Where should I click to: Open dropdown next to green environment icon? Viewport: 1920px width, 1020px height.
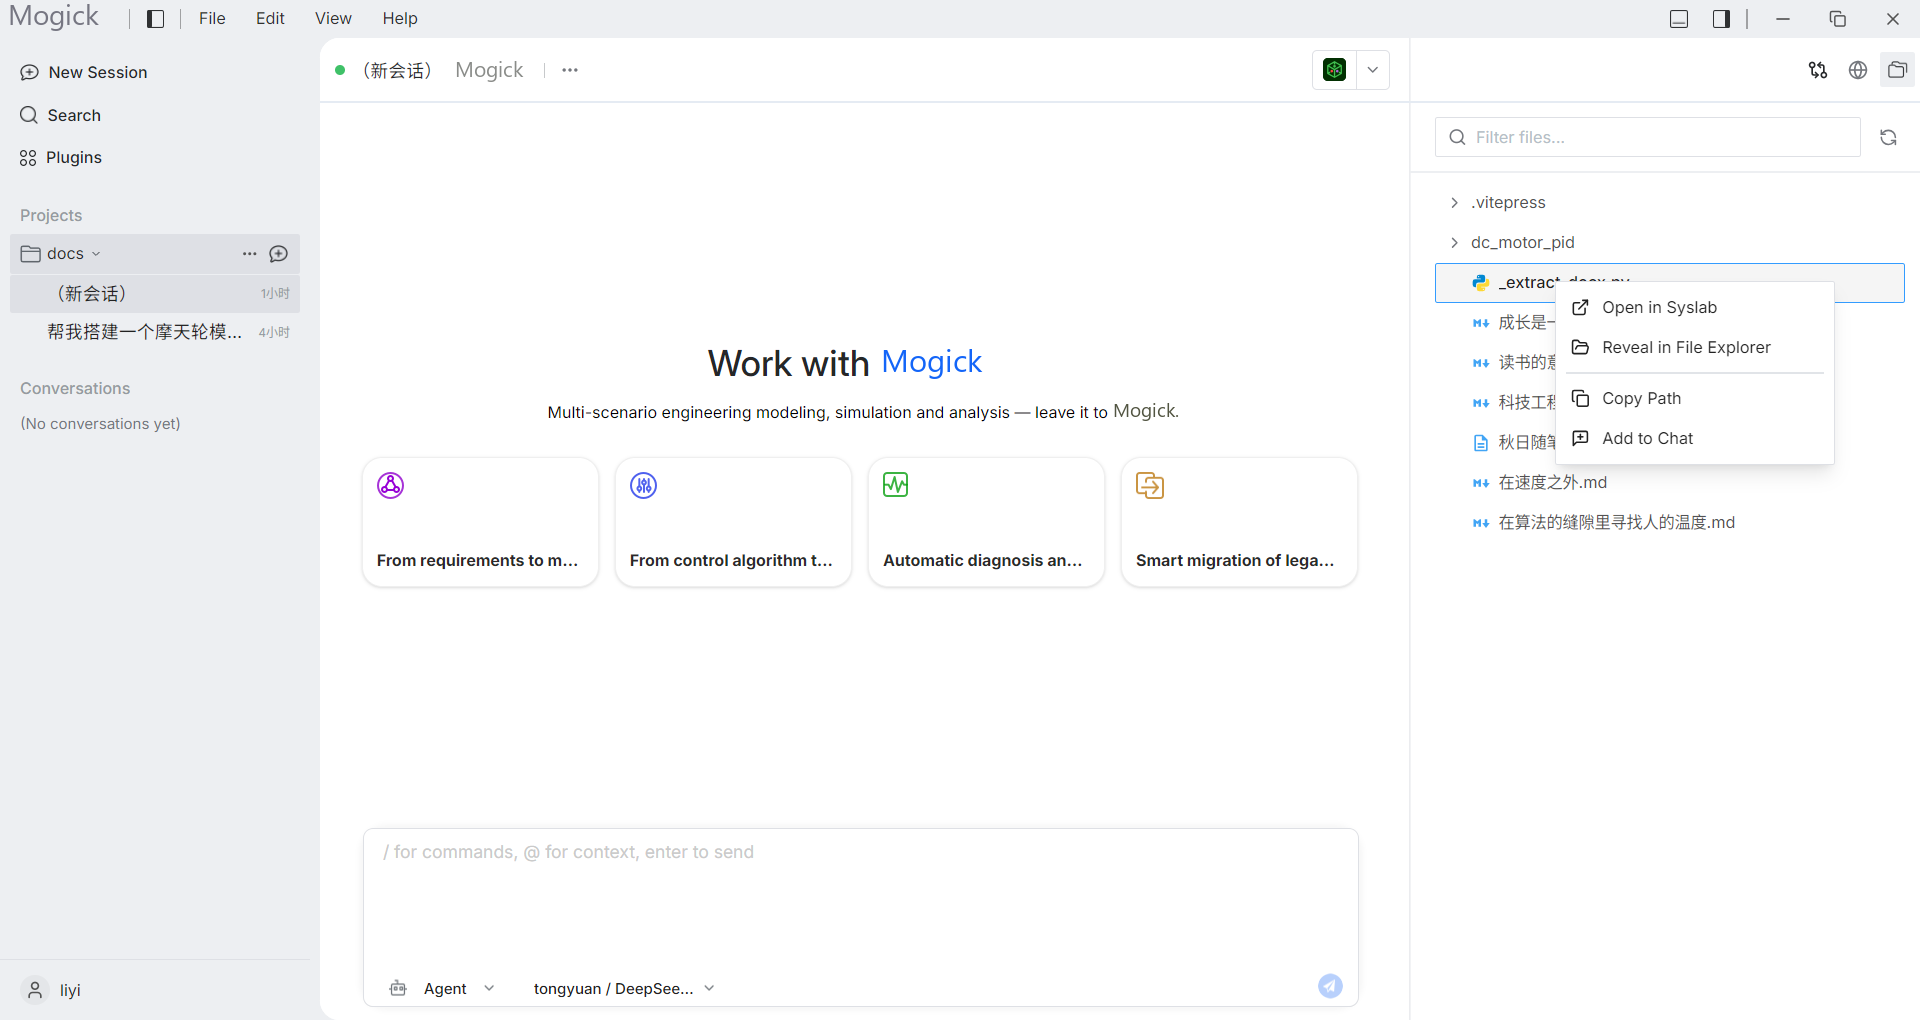[1373, 70]
